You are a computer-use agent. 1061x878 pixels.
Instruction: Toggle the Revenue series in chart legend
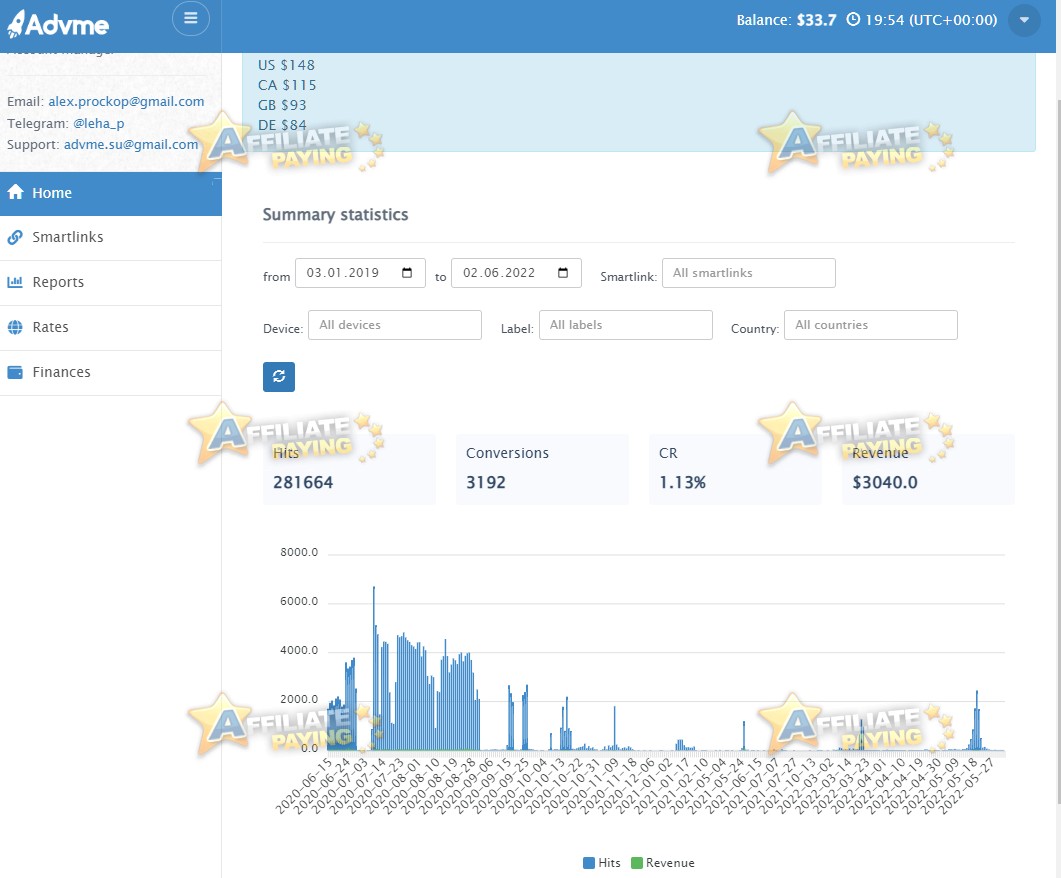(662, 862)
